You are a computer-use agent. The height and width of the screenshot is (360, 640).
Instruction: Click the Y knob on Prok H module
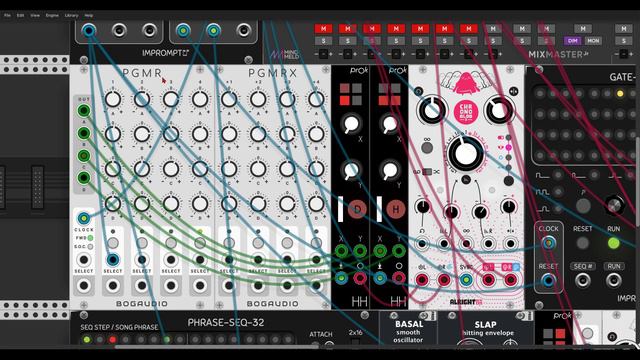click(x=389, y=170)
